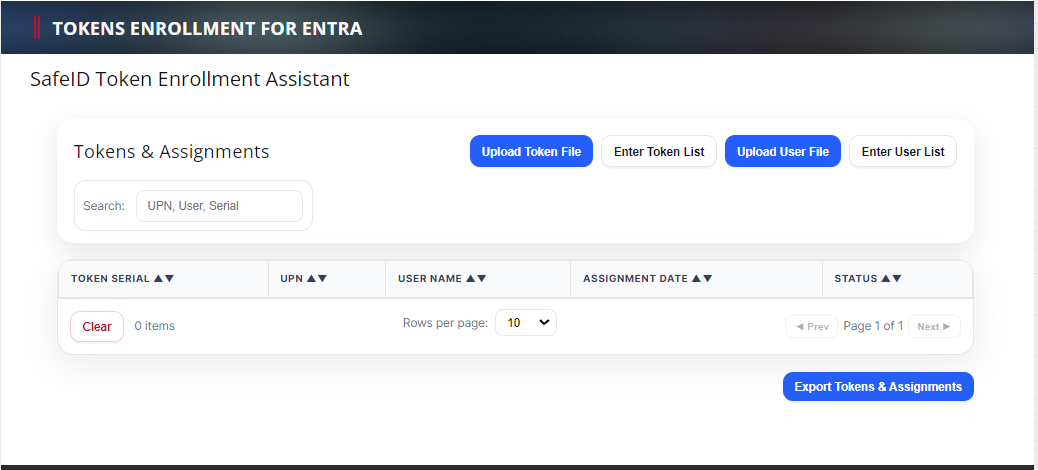Screen dimensions: 1038x470
Task: Click the Upload User File button
Action: (x=782, y=152)
